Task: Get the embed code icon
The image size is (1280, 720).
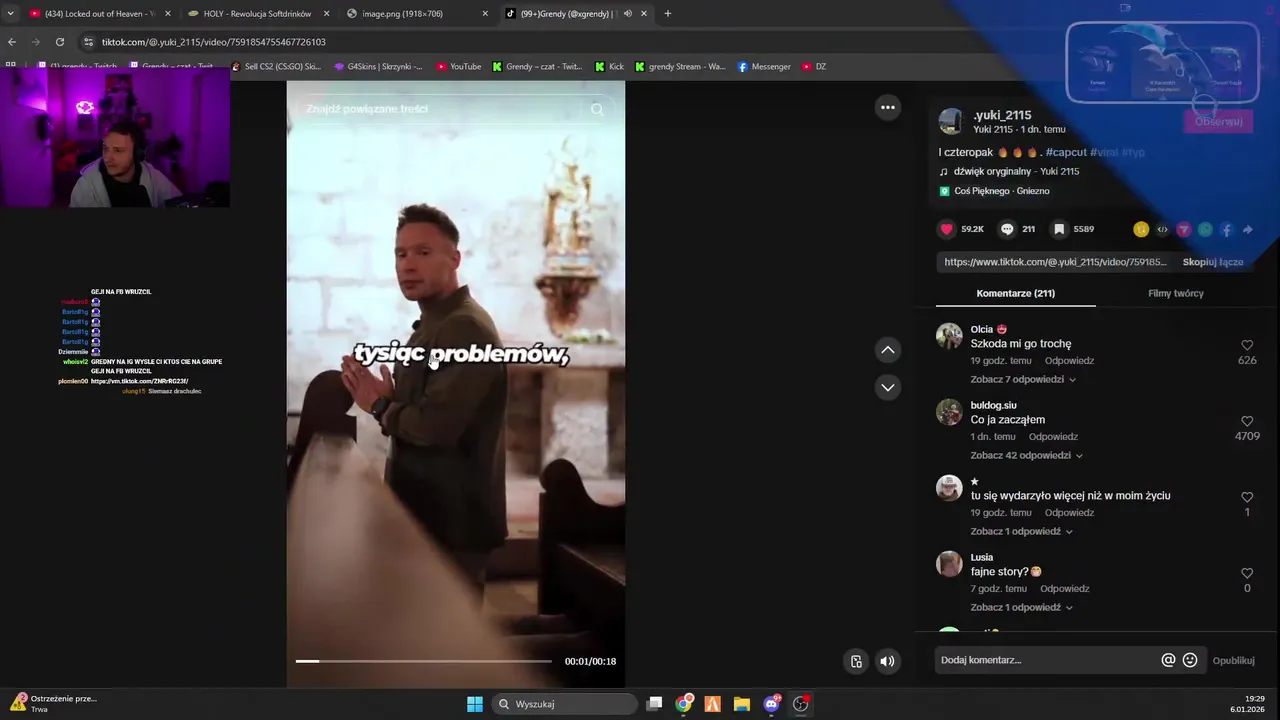Action: (1162, 229)
